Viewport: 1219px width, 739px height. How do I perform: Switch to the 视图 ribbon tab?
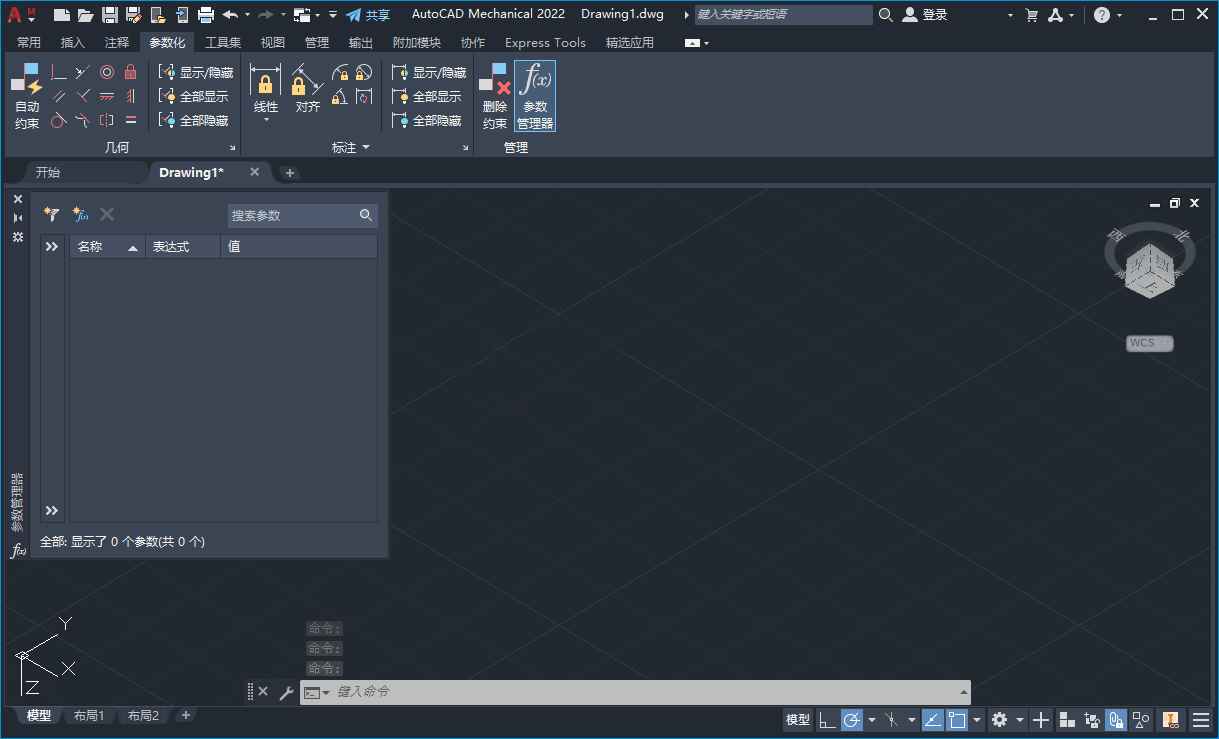pyautogui.click(x=273, y=42)
